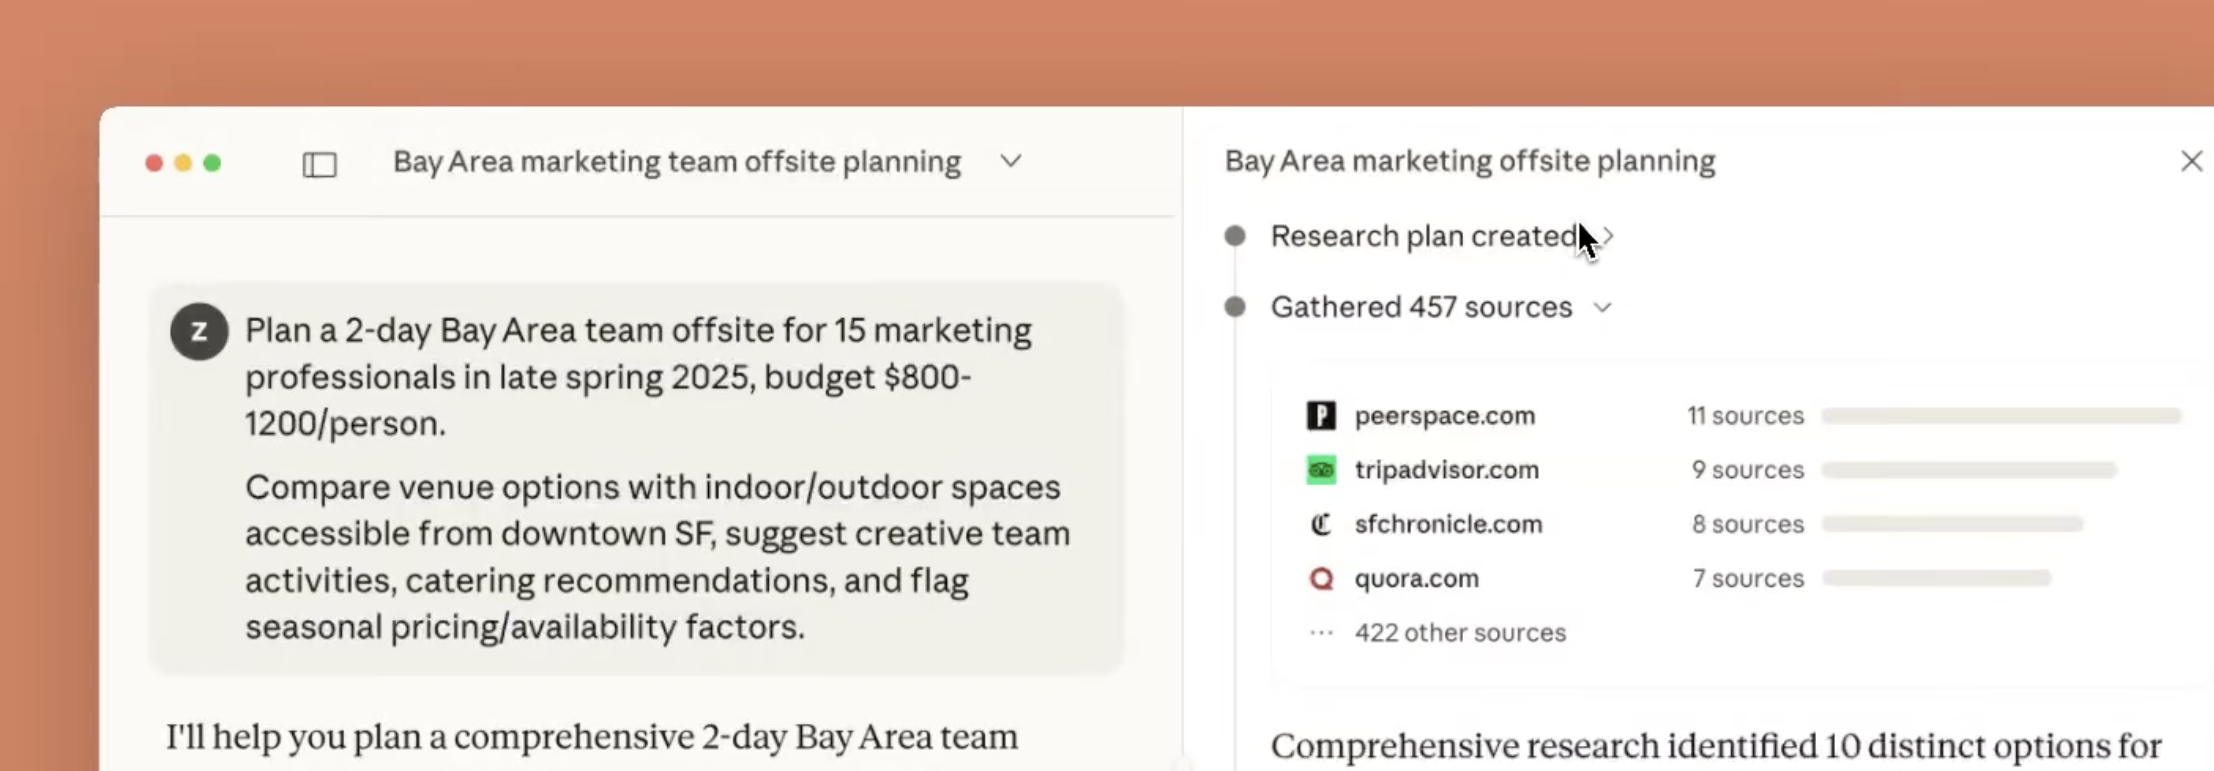Click the peerspace.com sources progress bar
This screenshot has height=771, width=2214.
point(2000,415)
